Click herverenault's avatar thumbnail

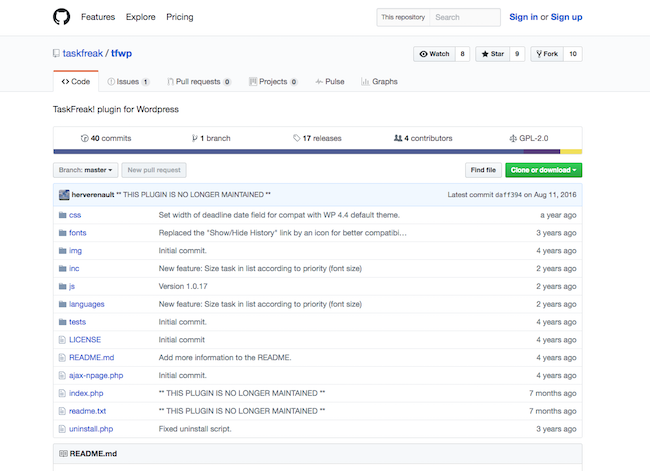(x=64, y=195)
